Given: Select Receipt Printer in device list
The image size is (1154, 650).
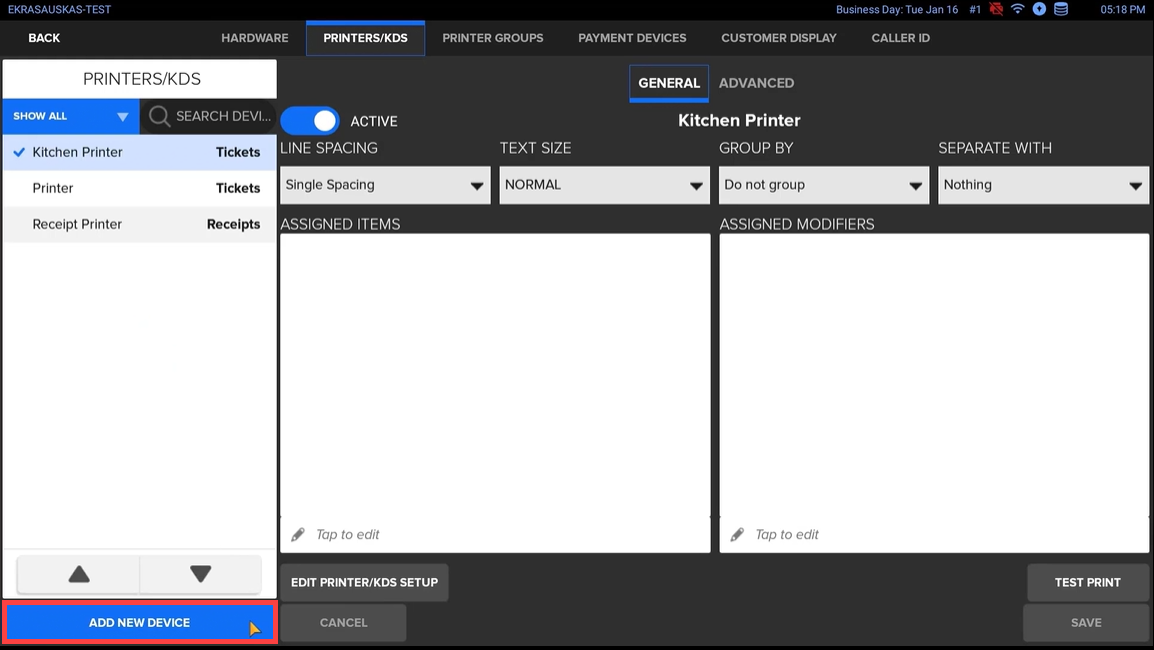Looking at the screenshot, I should [77, 224].
